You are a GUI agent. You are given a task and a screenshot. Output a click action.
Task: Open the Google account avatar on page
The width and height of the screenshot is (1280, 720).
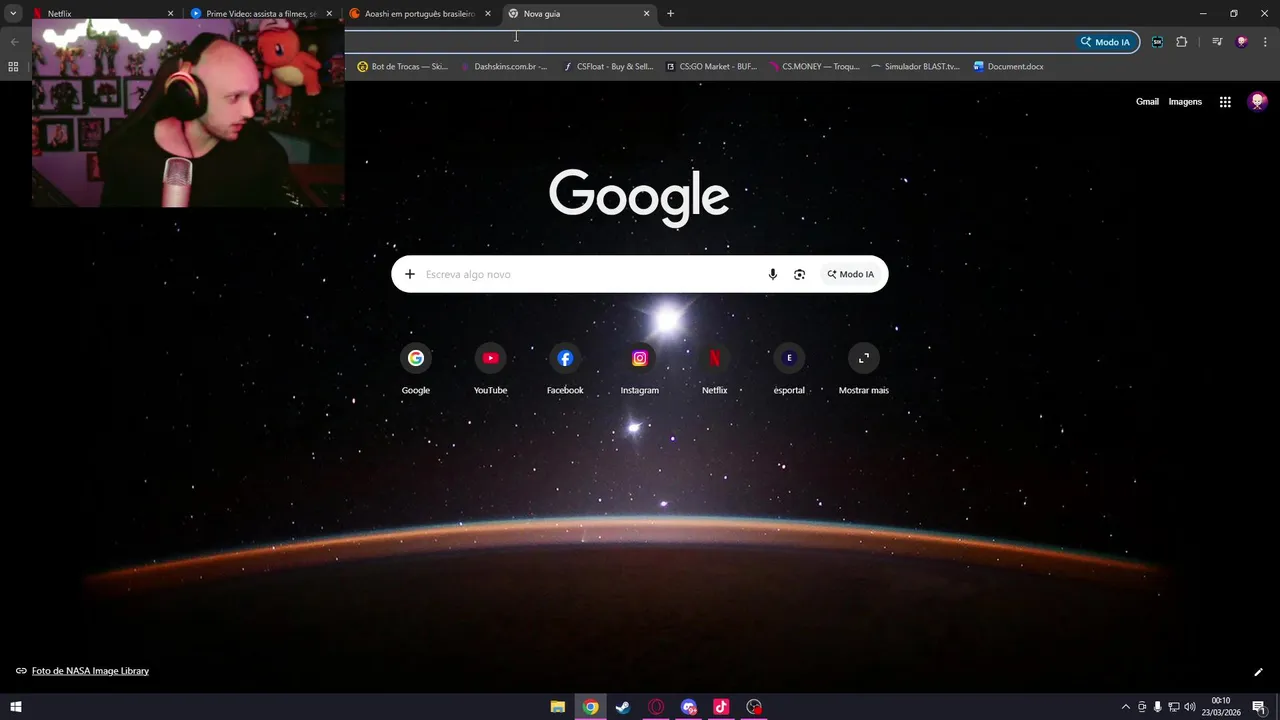[x=1258, y=102]
